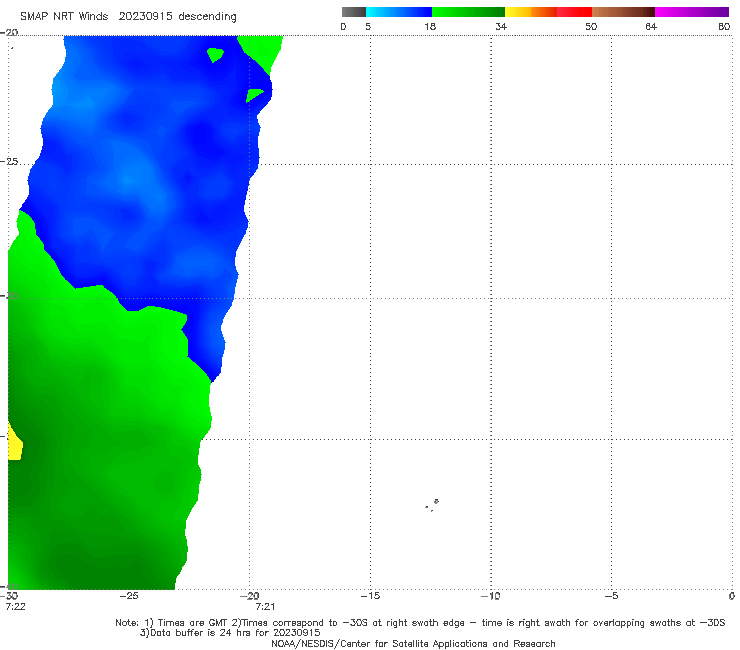Select the red segment of the color bar
740x650 pixels.
(x=574, y=12)
